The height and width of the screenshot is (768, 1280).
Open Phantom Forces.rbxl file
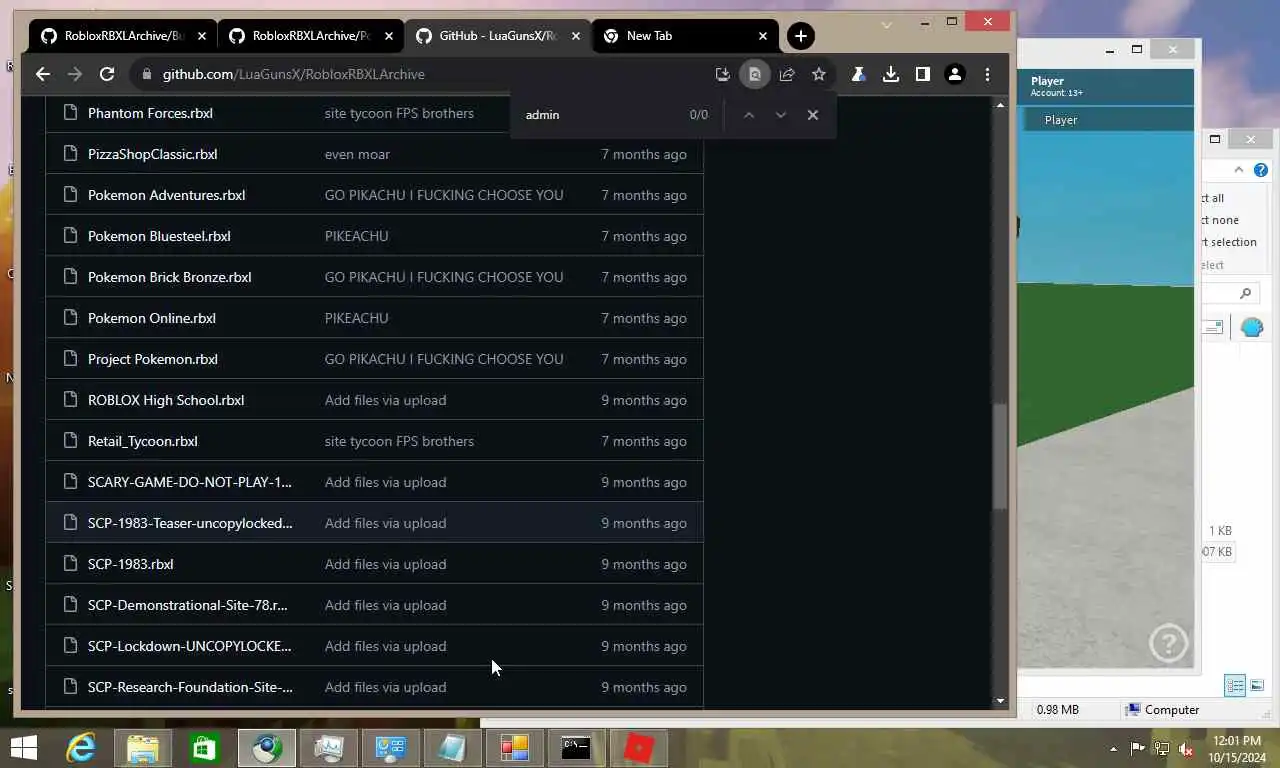tap(150, 113)
